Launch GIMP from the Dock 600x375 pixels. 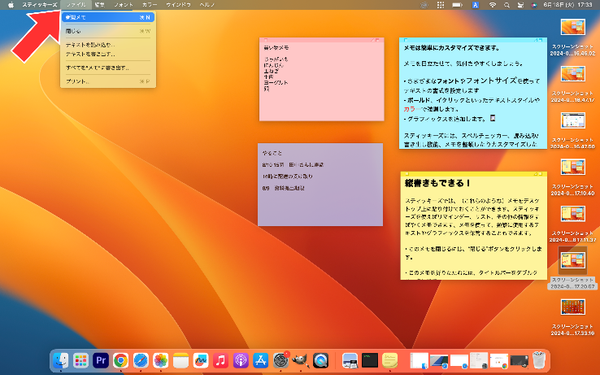tap(300, 360)
